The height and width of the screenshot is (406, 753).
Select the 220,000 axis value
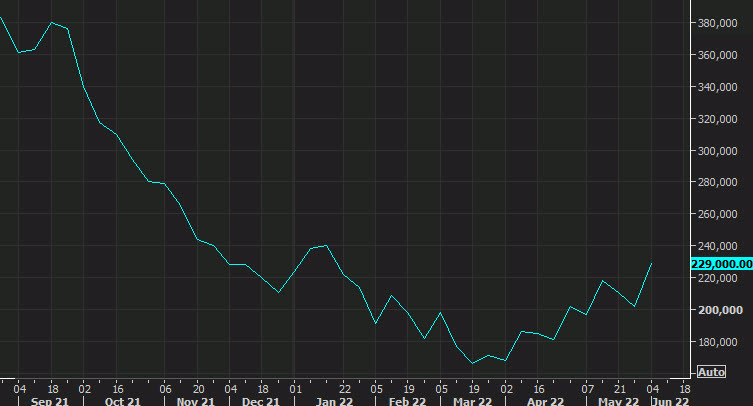(x=717, y=278)
